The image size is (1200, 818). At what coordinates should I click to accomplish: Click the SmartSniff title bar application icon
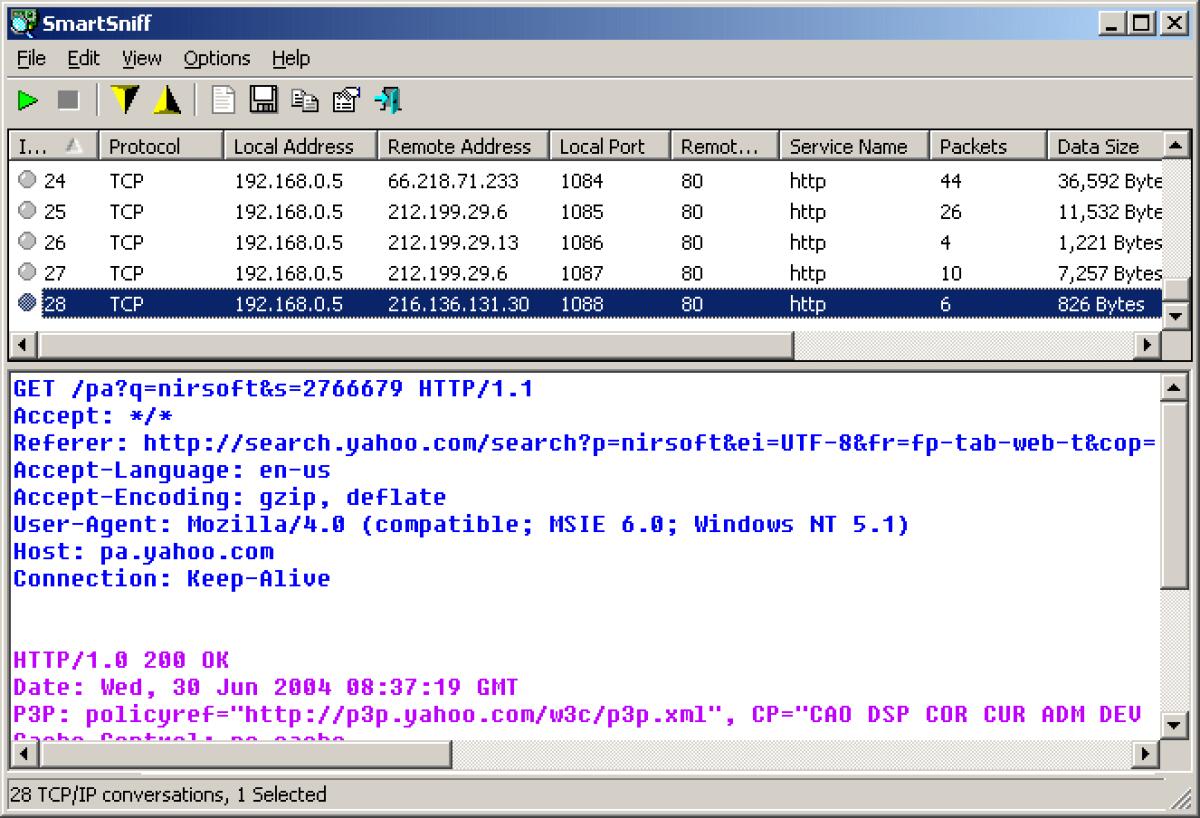(22, 22)
